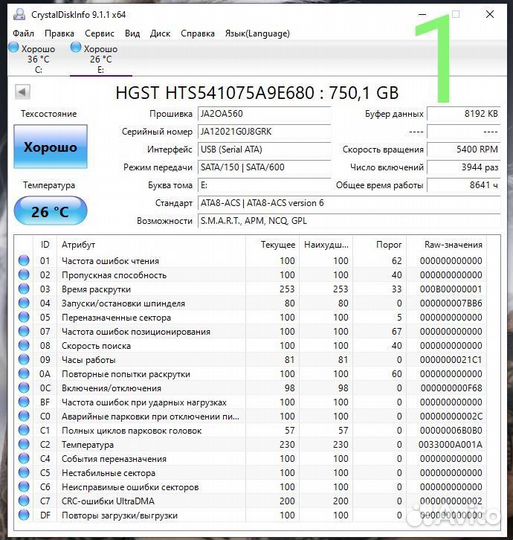
Task: Click status icon for attribute DF
Action: tap(24, 515)
